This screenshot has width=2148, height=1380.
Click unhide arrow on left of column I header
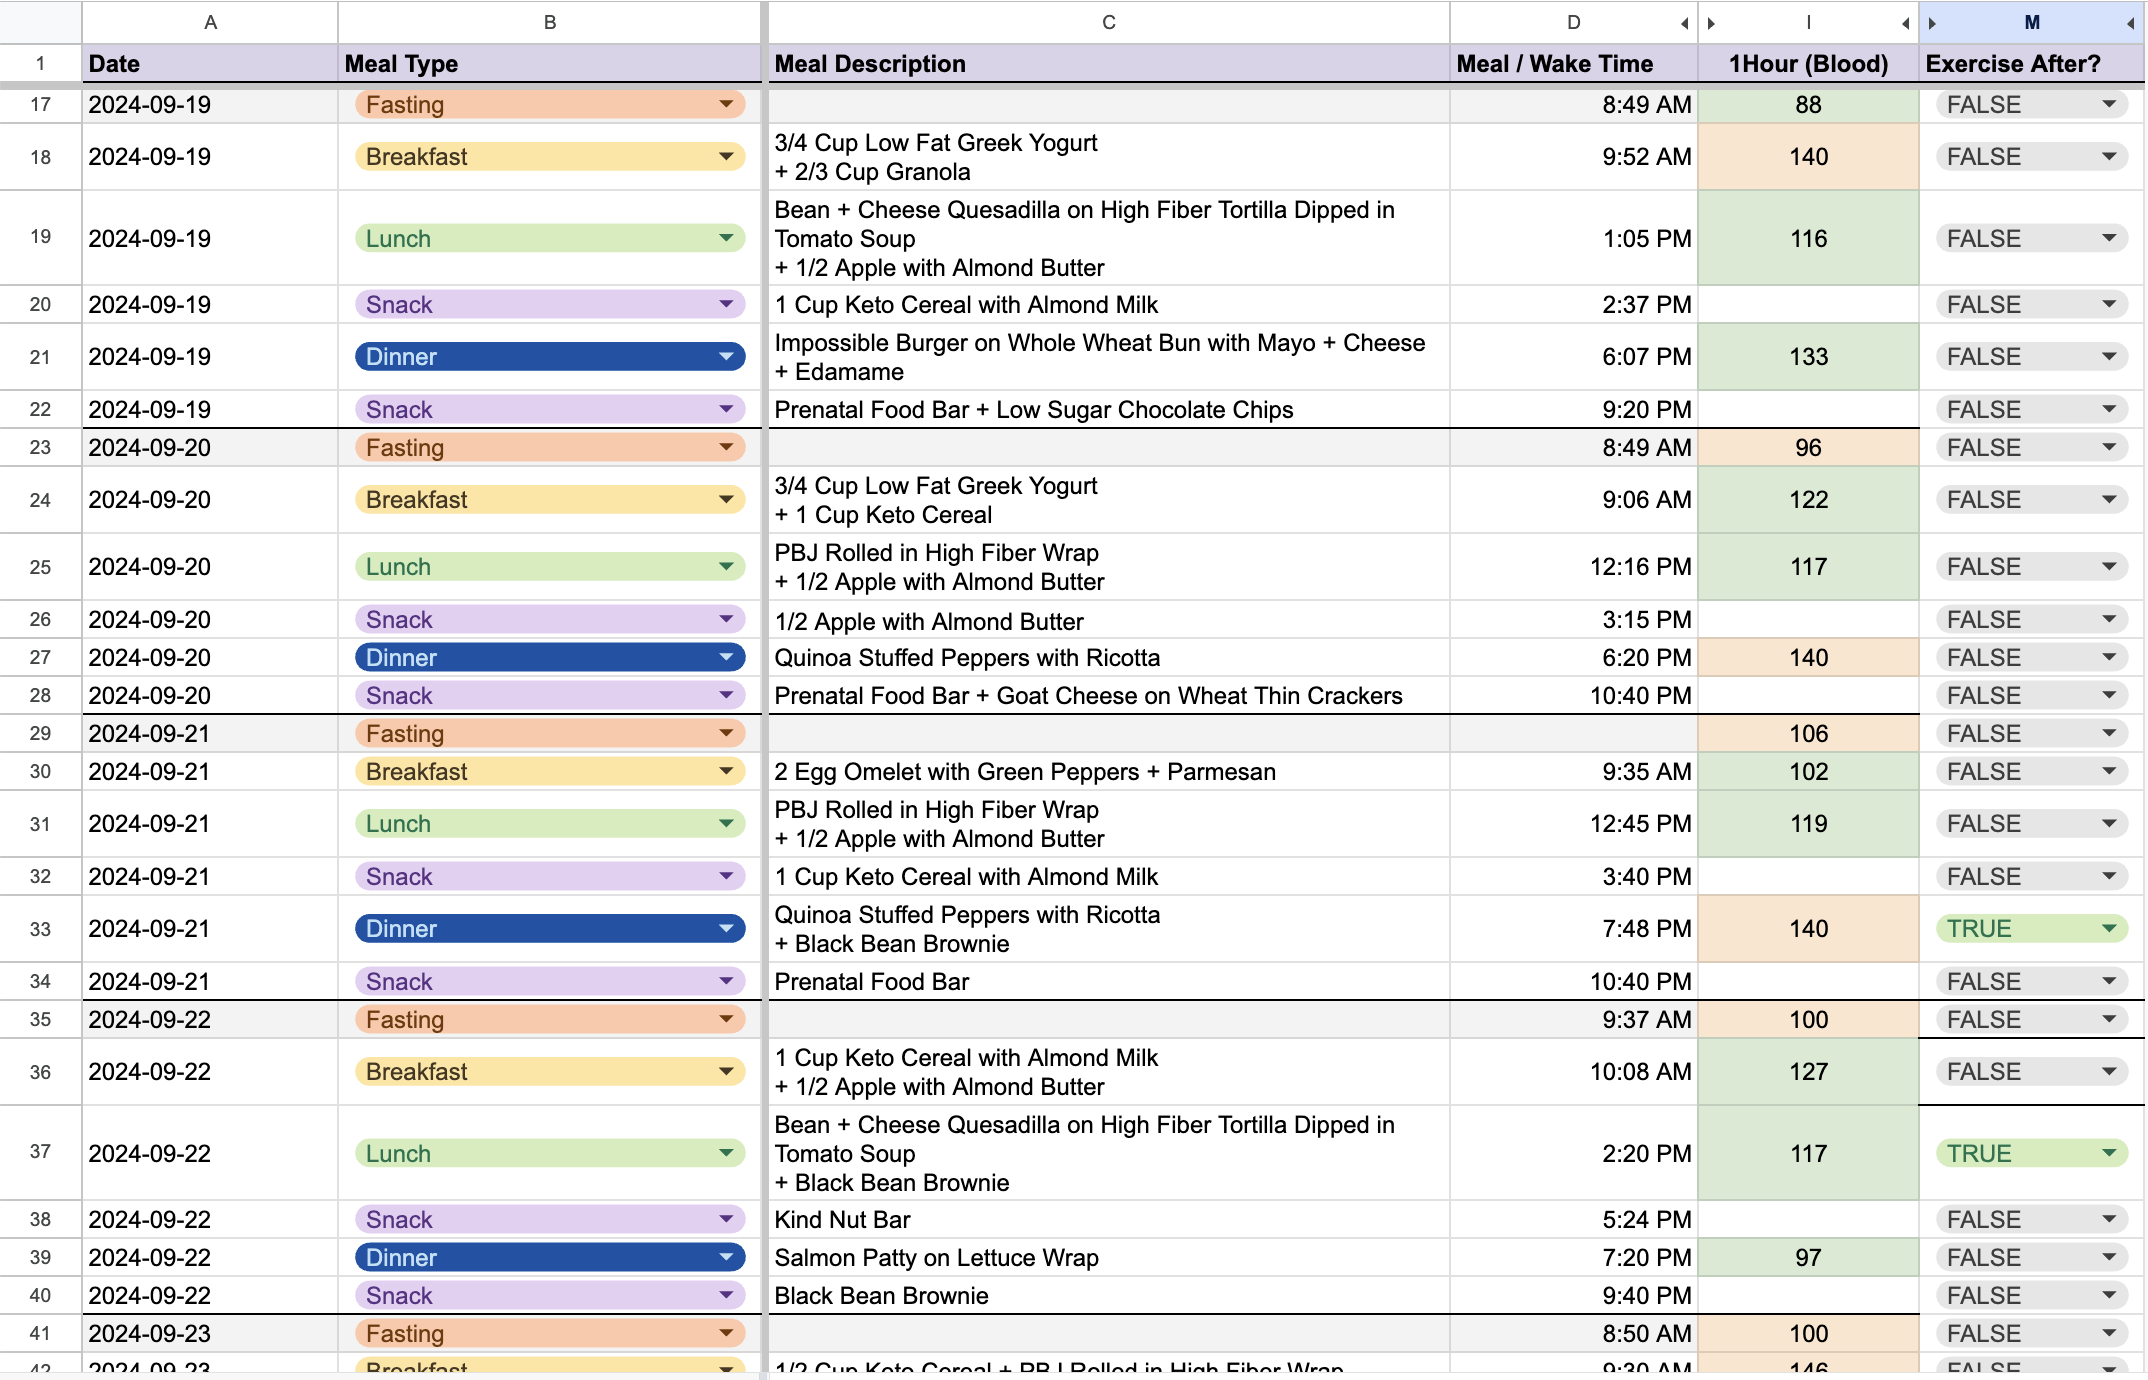[x=1712, y=23]
